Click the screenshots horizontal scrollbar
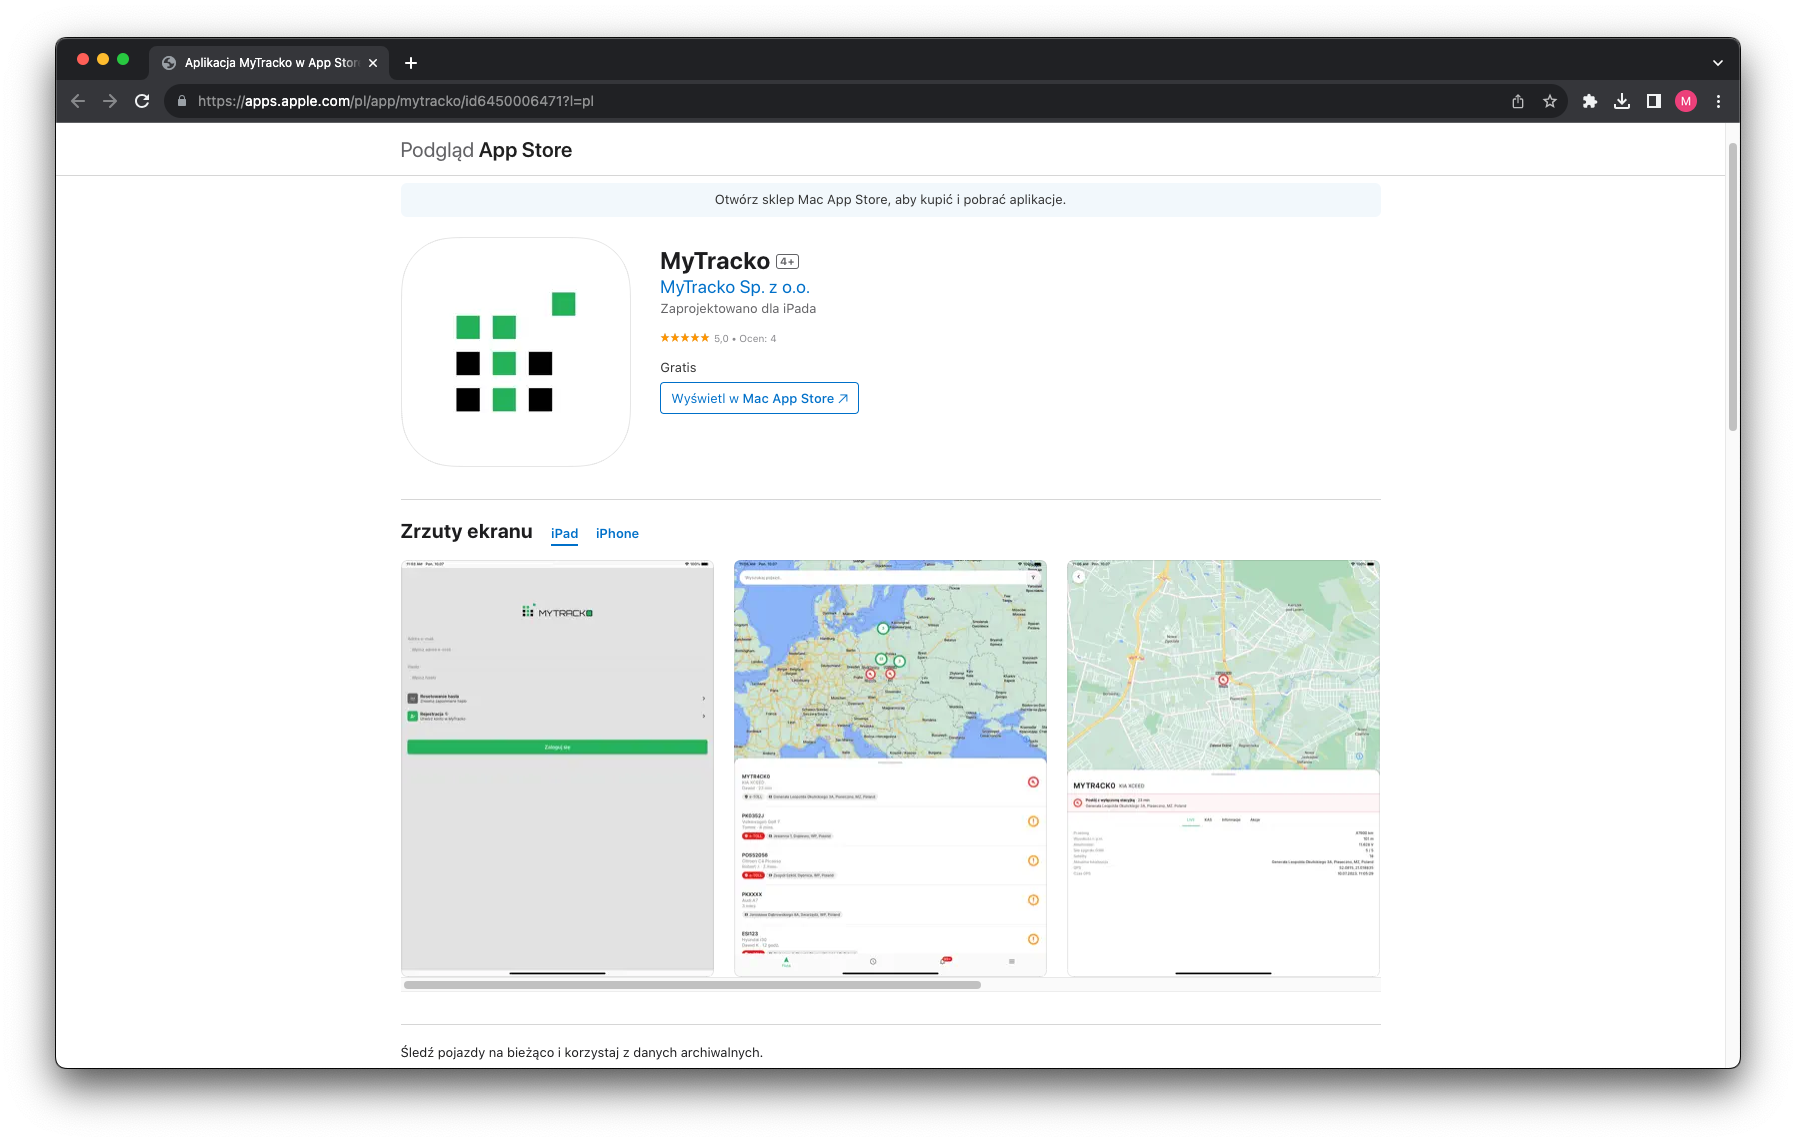 coord(692,985)
